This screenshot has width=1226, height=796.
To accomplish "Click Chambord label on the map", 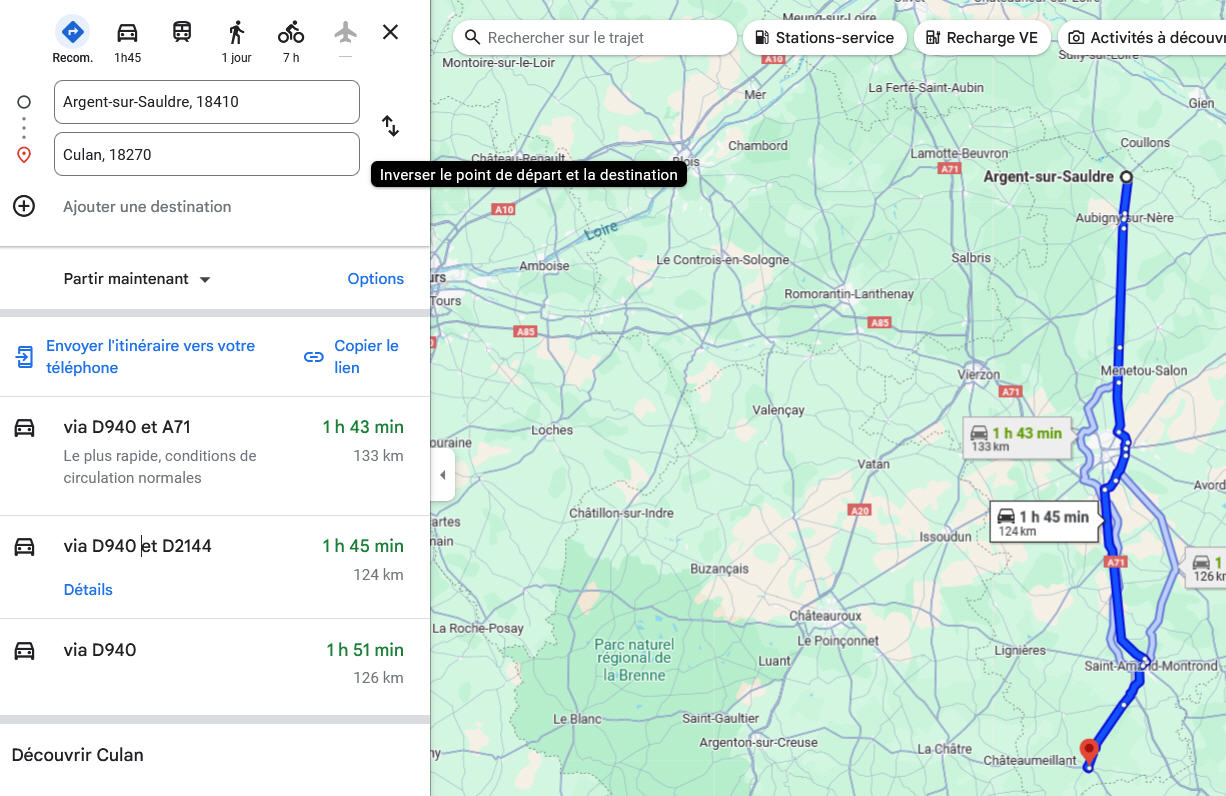I will point(758,145).
